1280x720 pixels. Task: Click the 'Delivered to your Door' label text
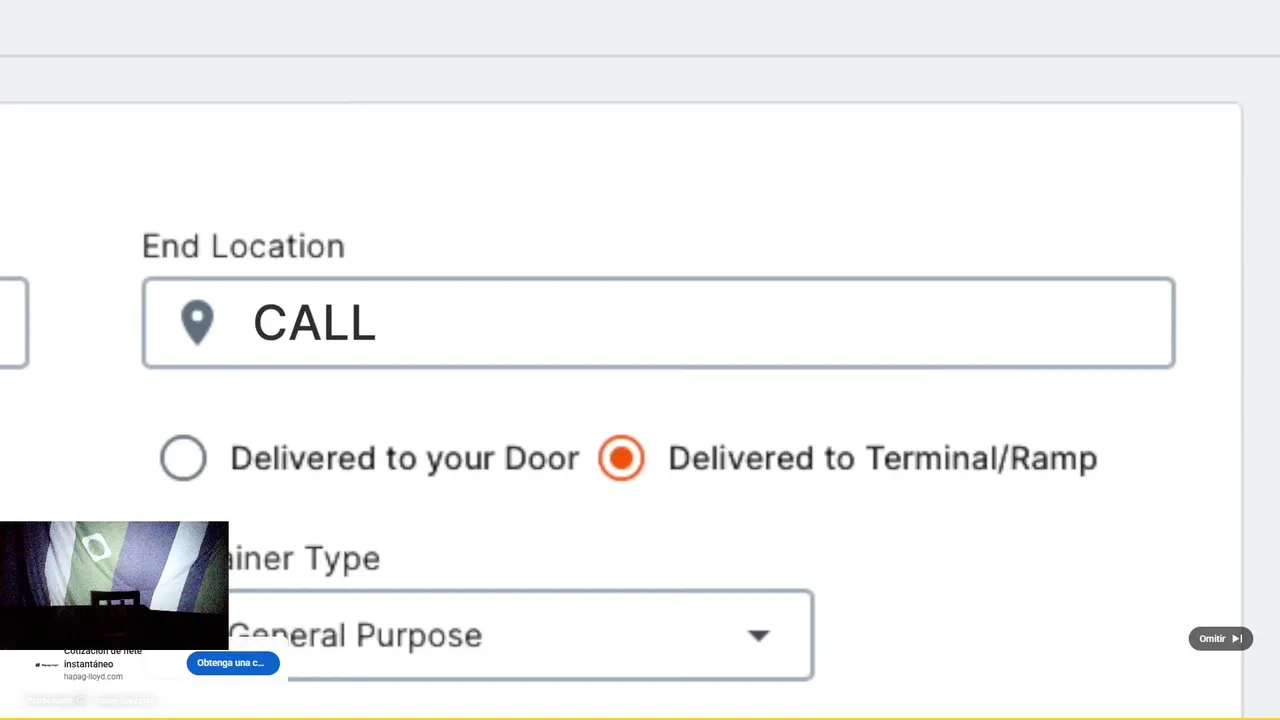(404, 458)
